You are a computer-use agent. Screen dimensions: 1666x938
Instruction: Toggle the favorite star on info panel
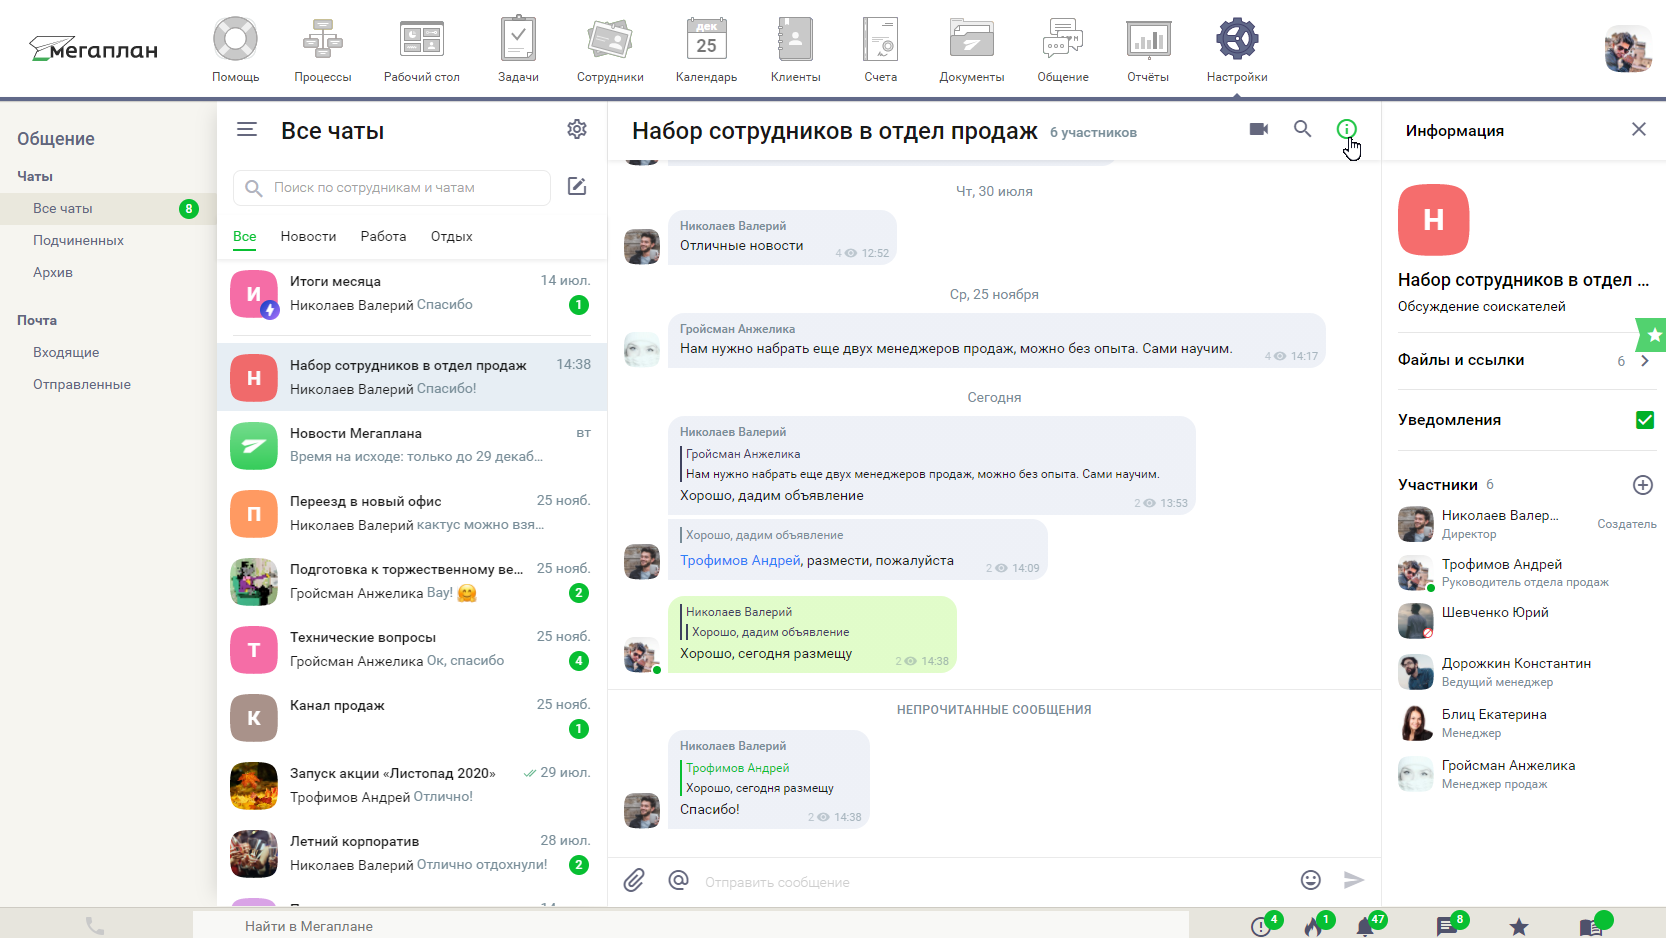pos(1653,335)
